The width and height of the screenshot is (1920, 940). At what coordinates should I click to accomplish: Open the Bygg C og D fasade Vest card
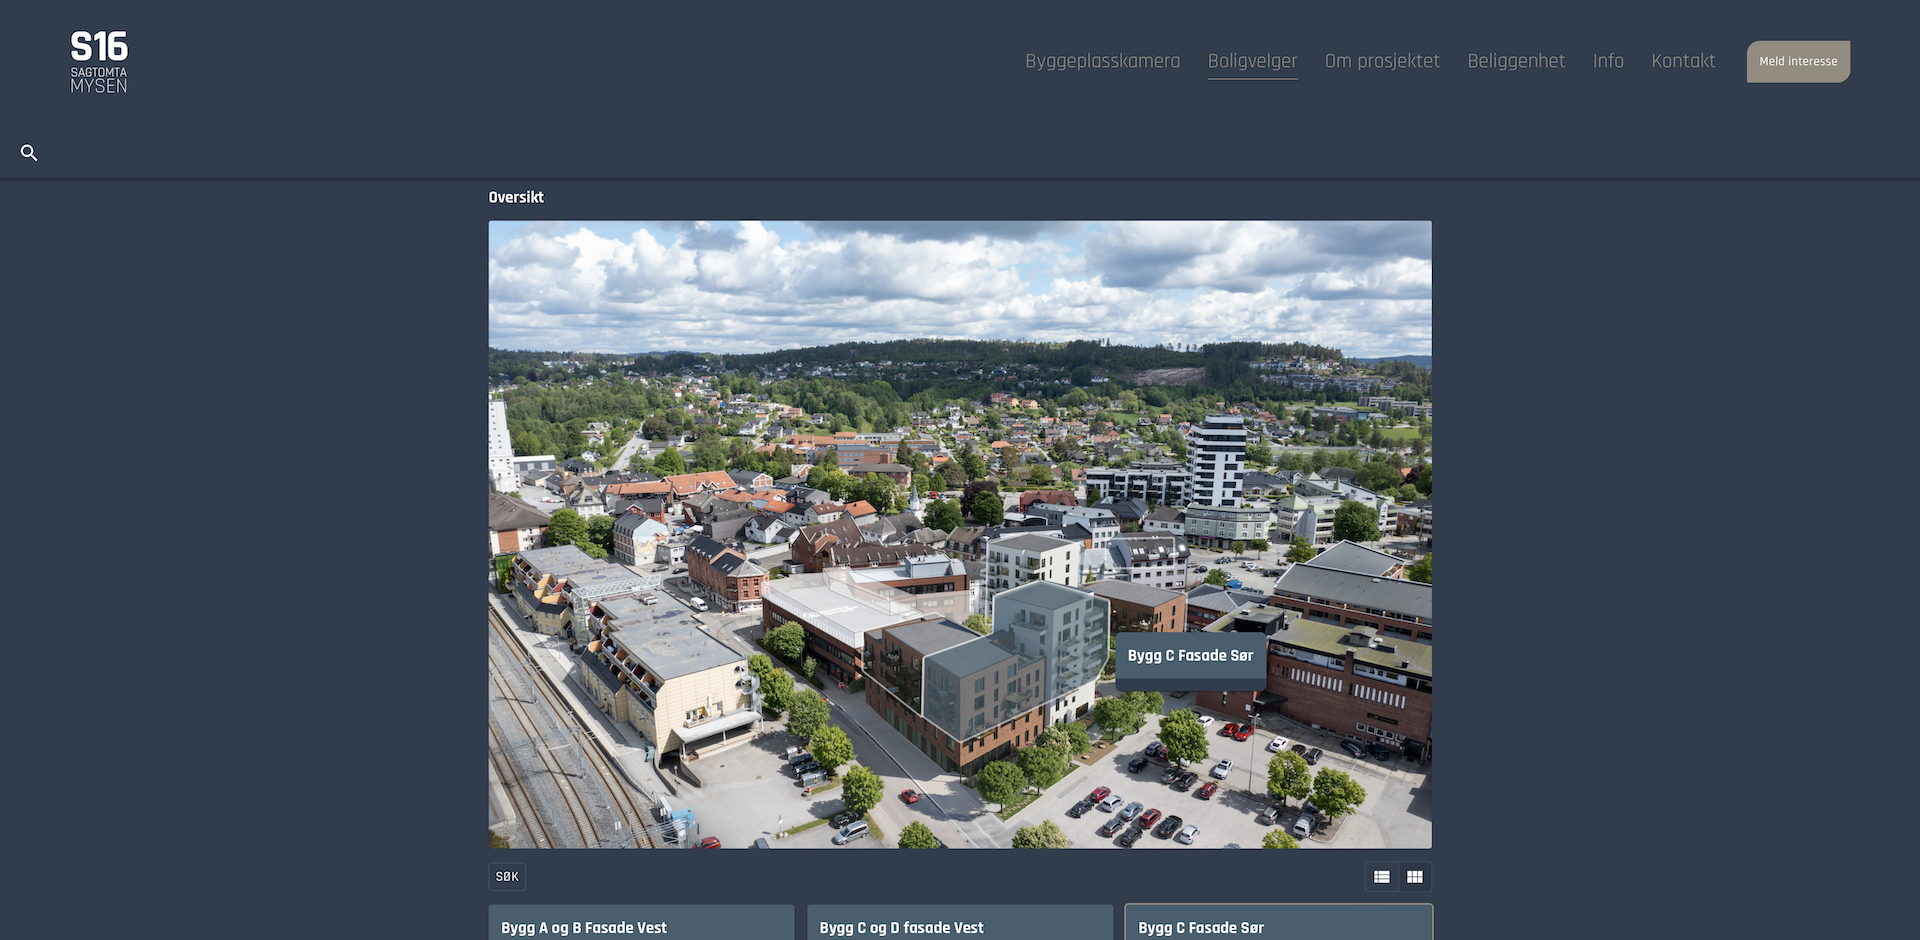(959, 926)
